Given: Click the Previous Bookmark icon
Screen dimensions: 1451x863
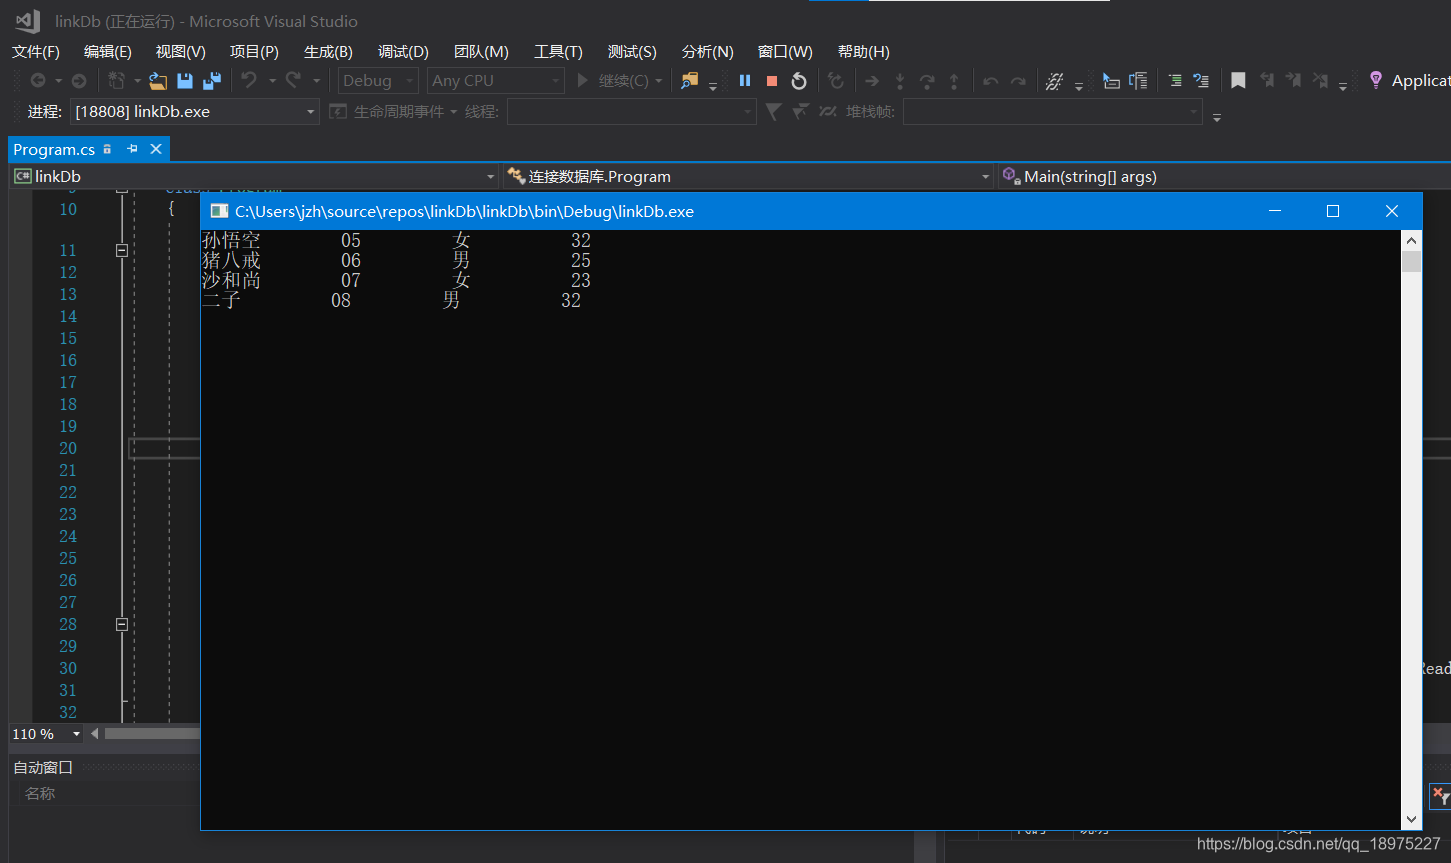Looking at the screenshot, I should (x=1267, y=81).
